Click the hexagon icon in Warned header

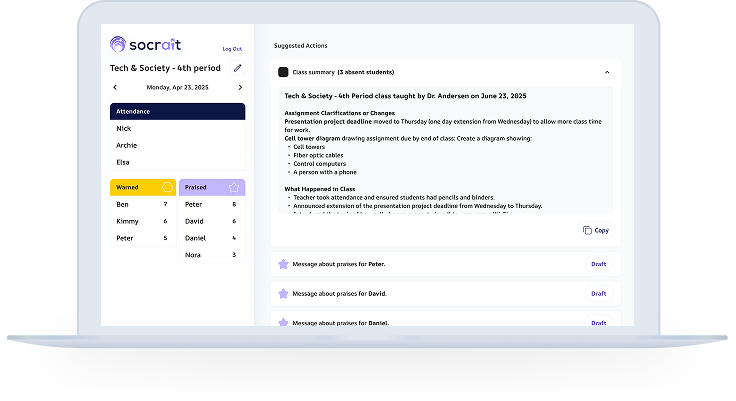point(167,187)
